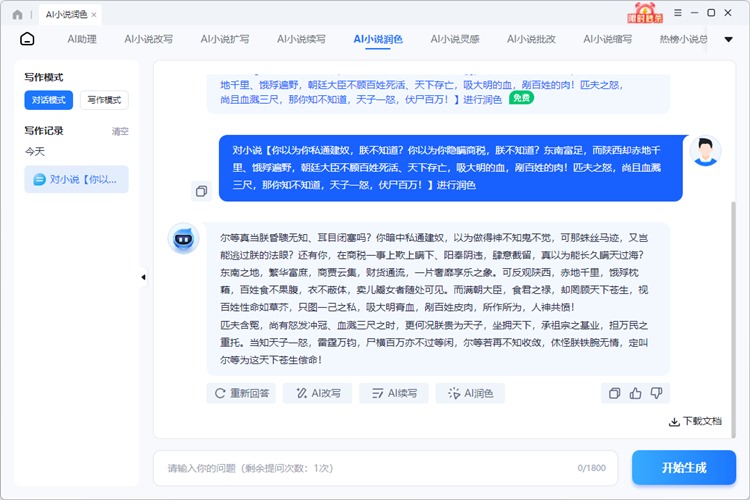This screenshot has width=750, height=500.
Task: Copy the user message with copy icon
Action: 201,191
